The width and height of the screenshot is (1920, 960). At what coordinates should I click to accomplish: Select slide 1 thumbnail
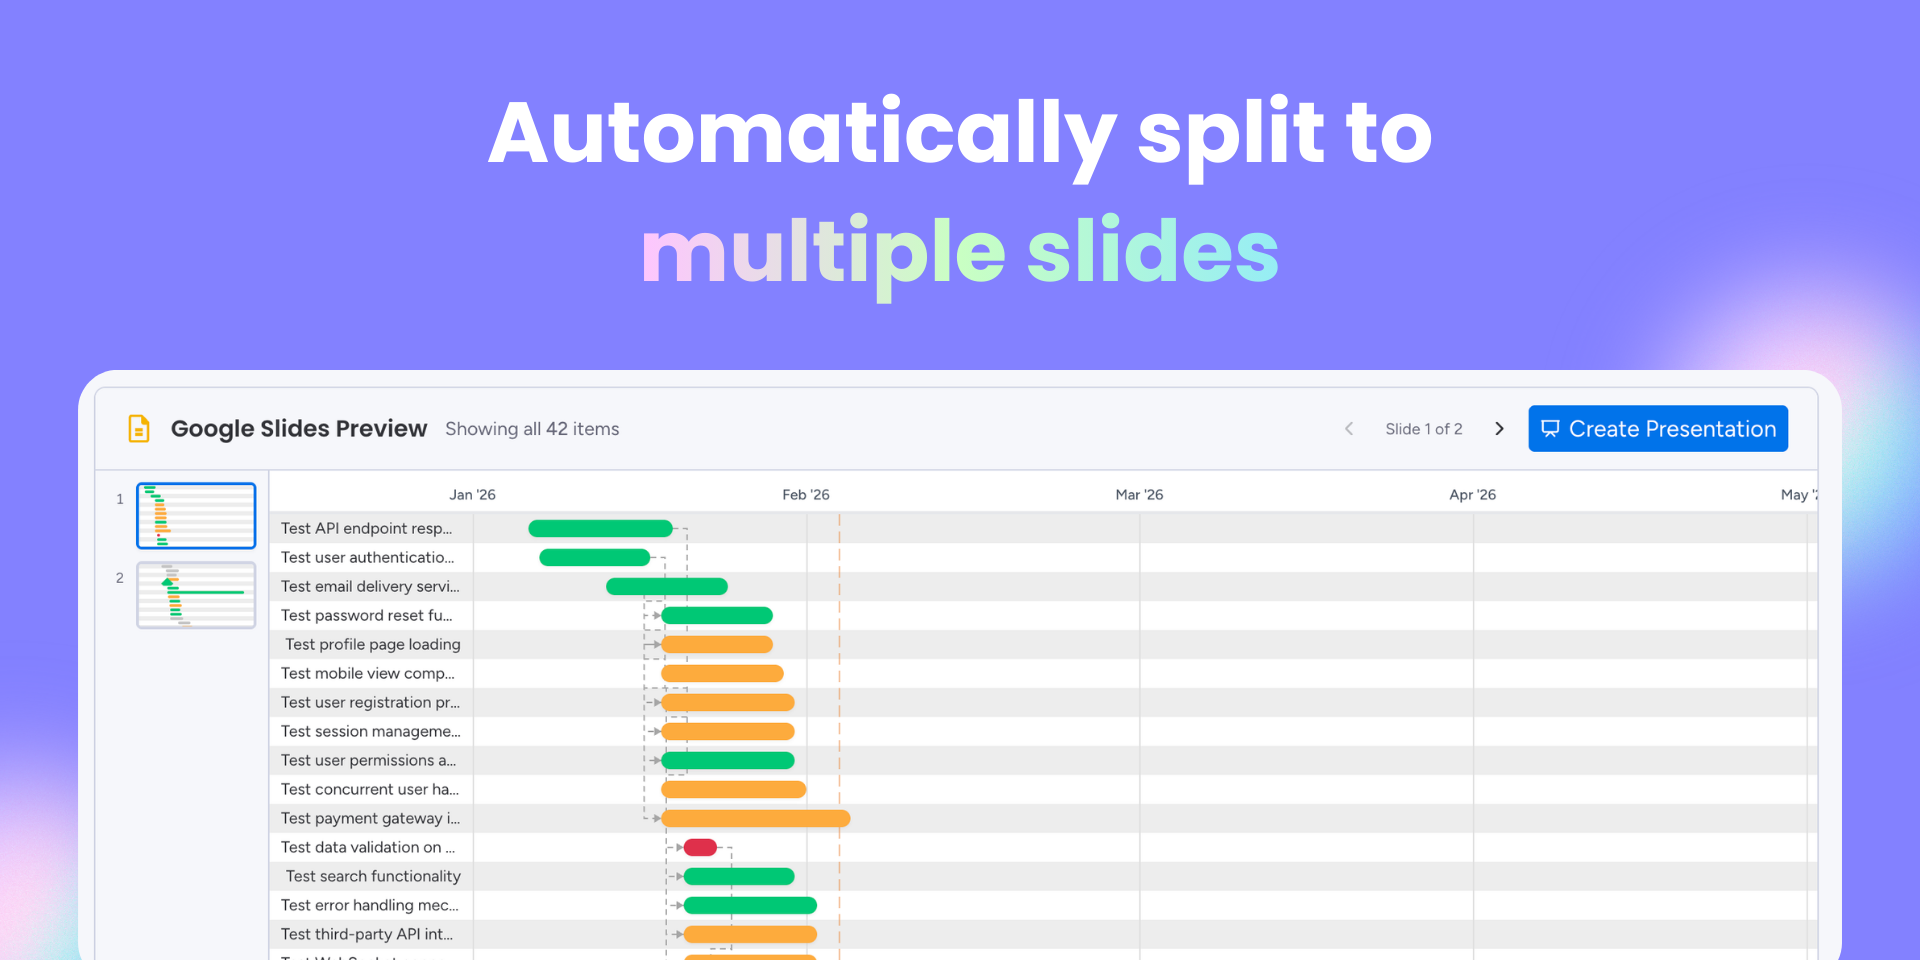(196, 516)
